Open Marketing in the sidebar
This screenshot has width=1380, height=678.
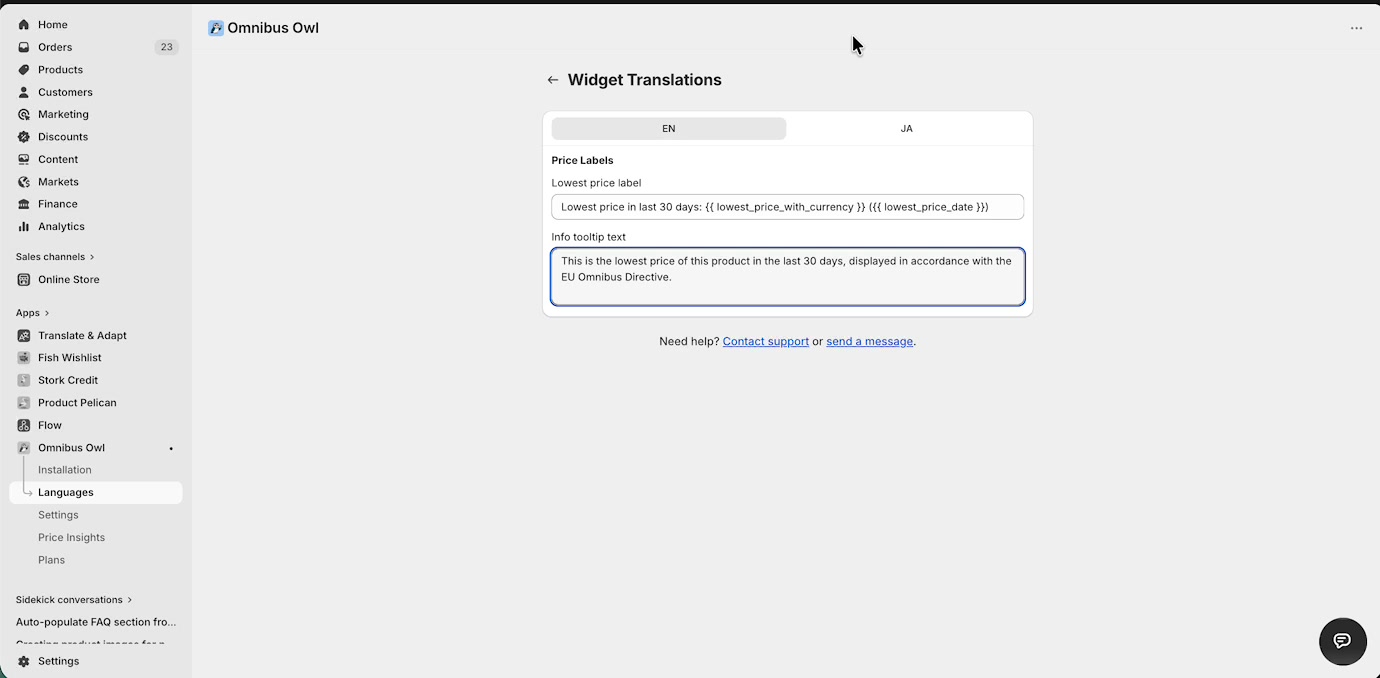coord(63,114)
